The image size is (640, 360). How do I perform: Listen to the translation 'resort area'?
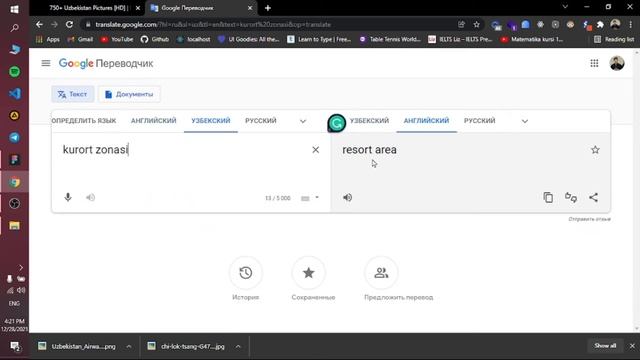point(347,198)
